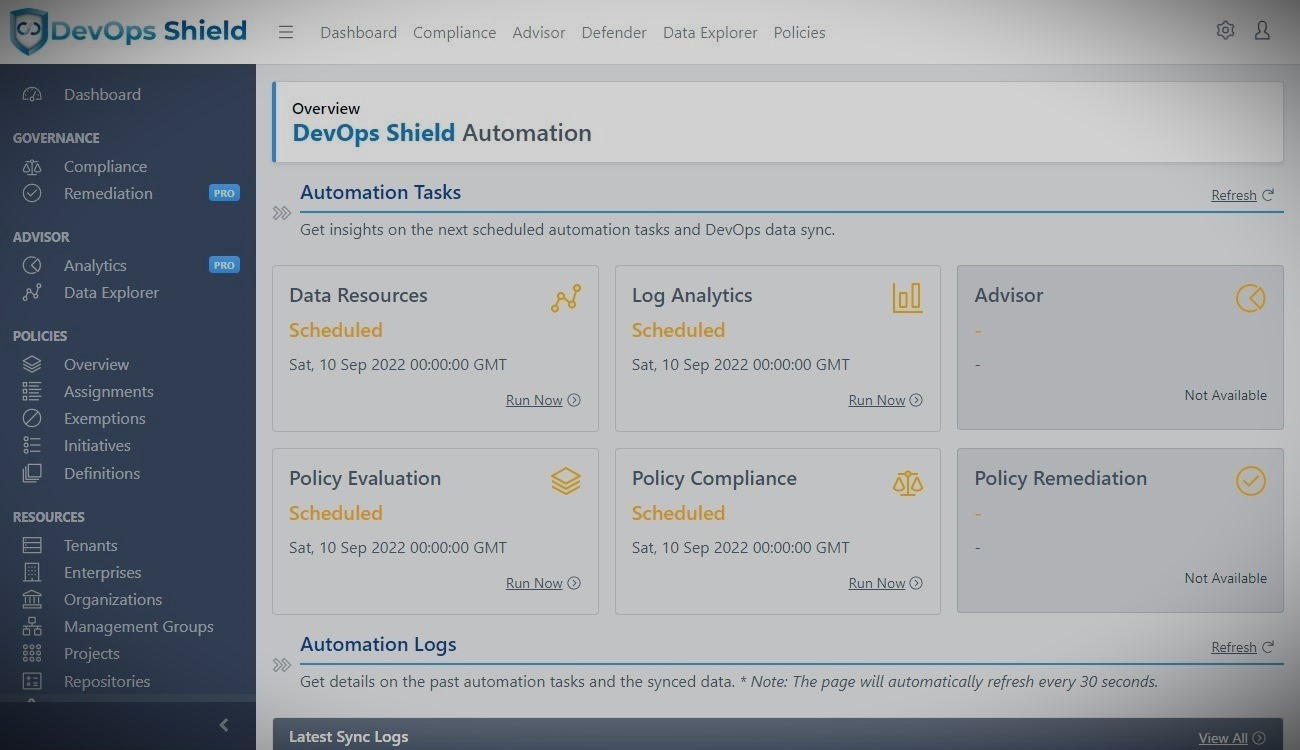
Task: Click the Advisor pie chart icon
Action: pos(1250,298)
